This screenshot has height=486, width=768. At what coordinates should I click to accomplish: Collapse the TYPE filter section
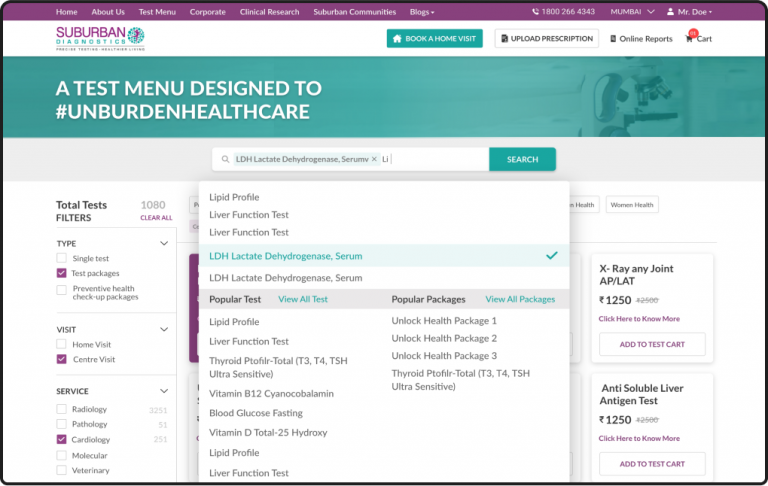click(x=164, y=243)
